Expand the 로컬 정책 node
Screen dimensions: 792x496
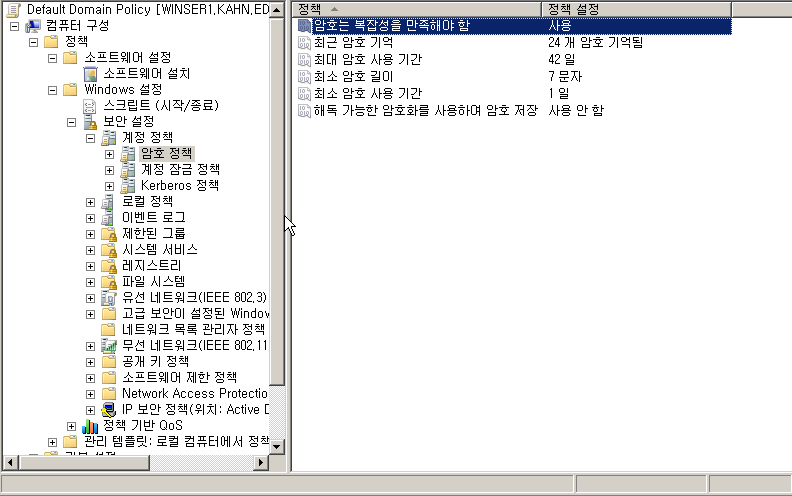[x=90, y=203]
